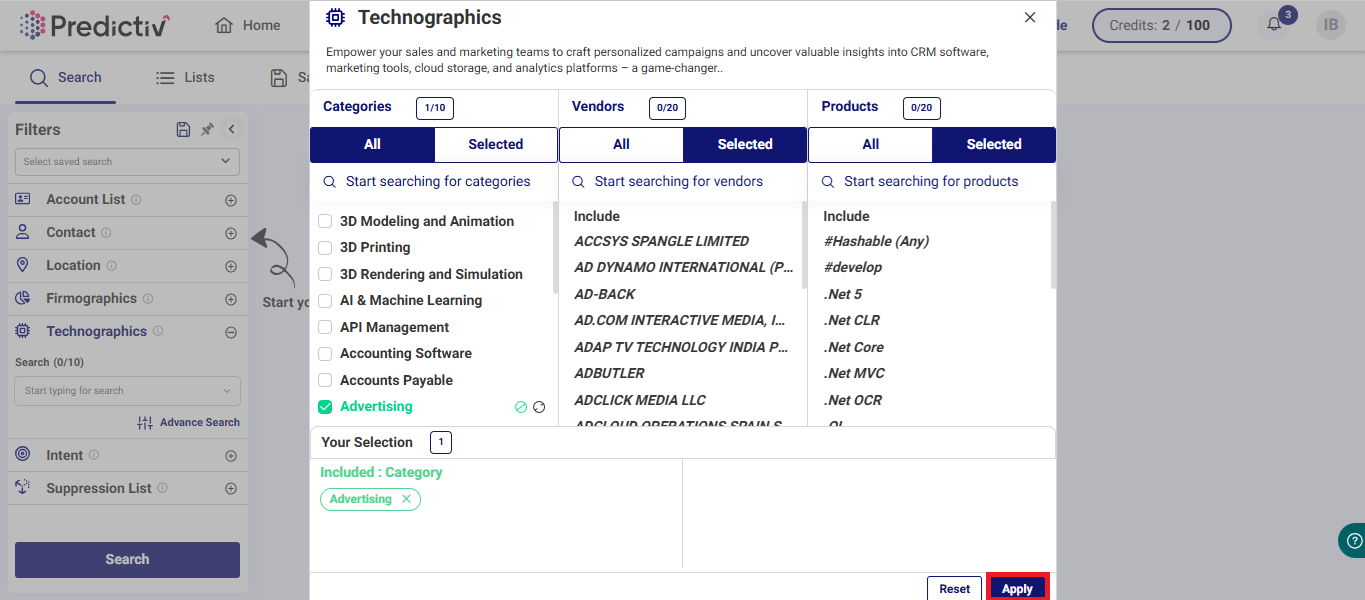Click the Firmographics pie chart icon
Viewport: 1365px width, 600px height.
point(23,298)
